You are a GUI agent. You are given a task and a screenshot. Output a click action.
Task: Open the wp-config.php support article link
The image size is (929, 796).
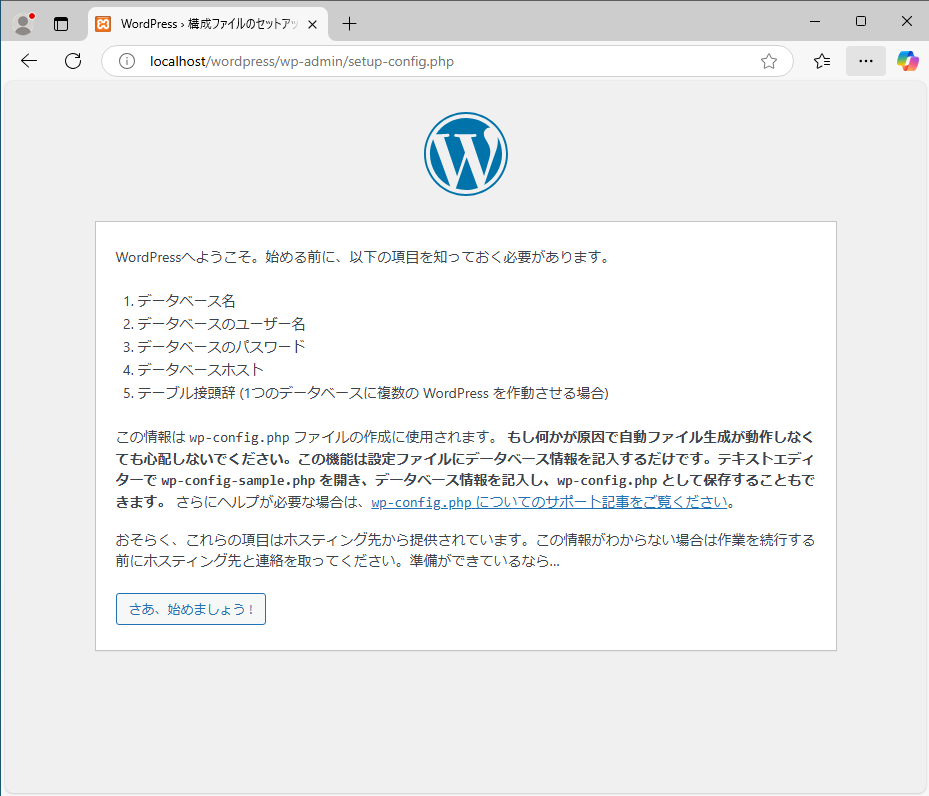click(x=549, y=502)
